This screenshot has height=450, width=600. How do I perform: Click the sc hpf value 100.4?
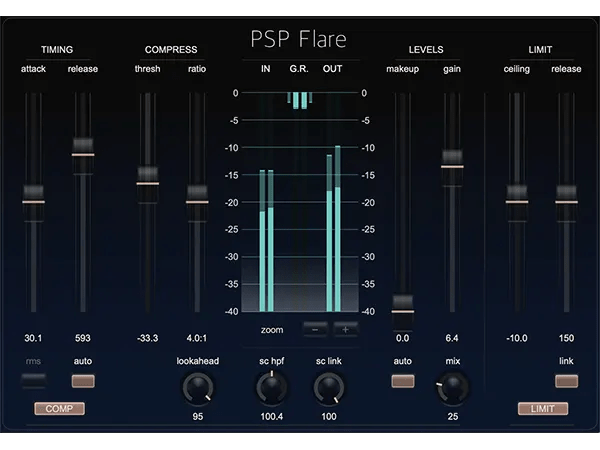pyautogui.click(x=272, y=417)
